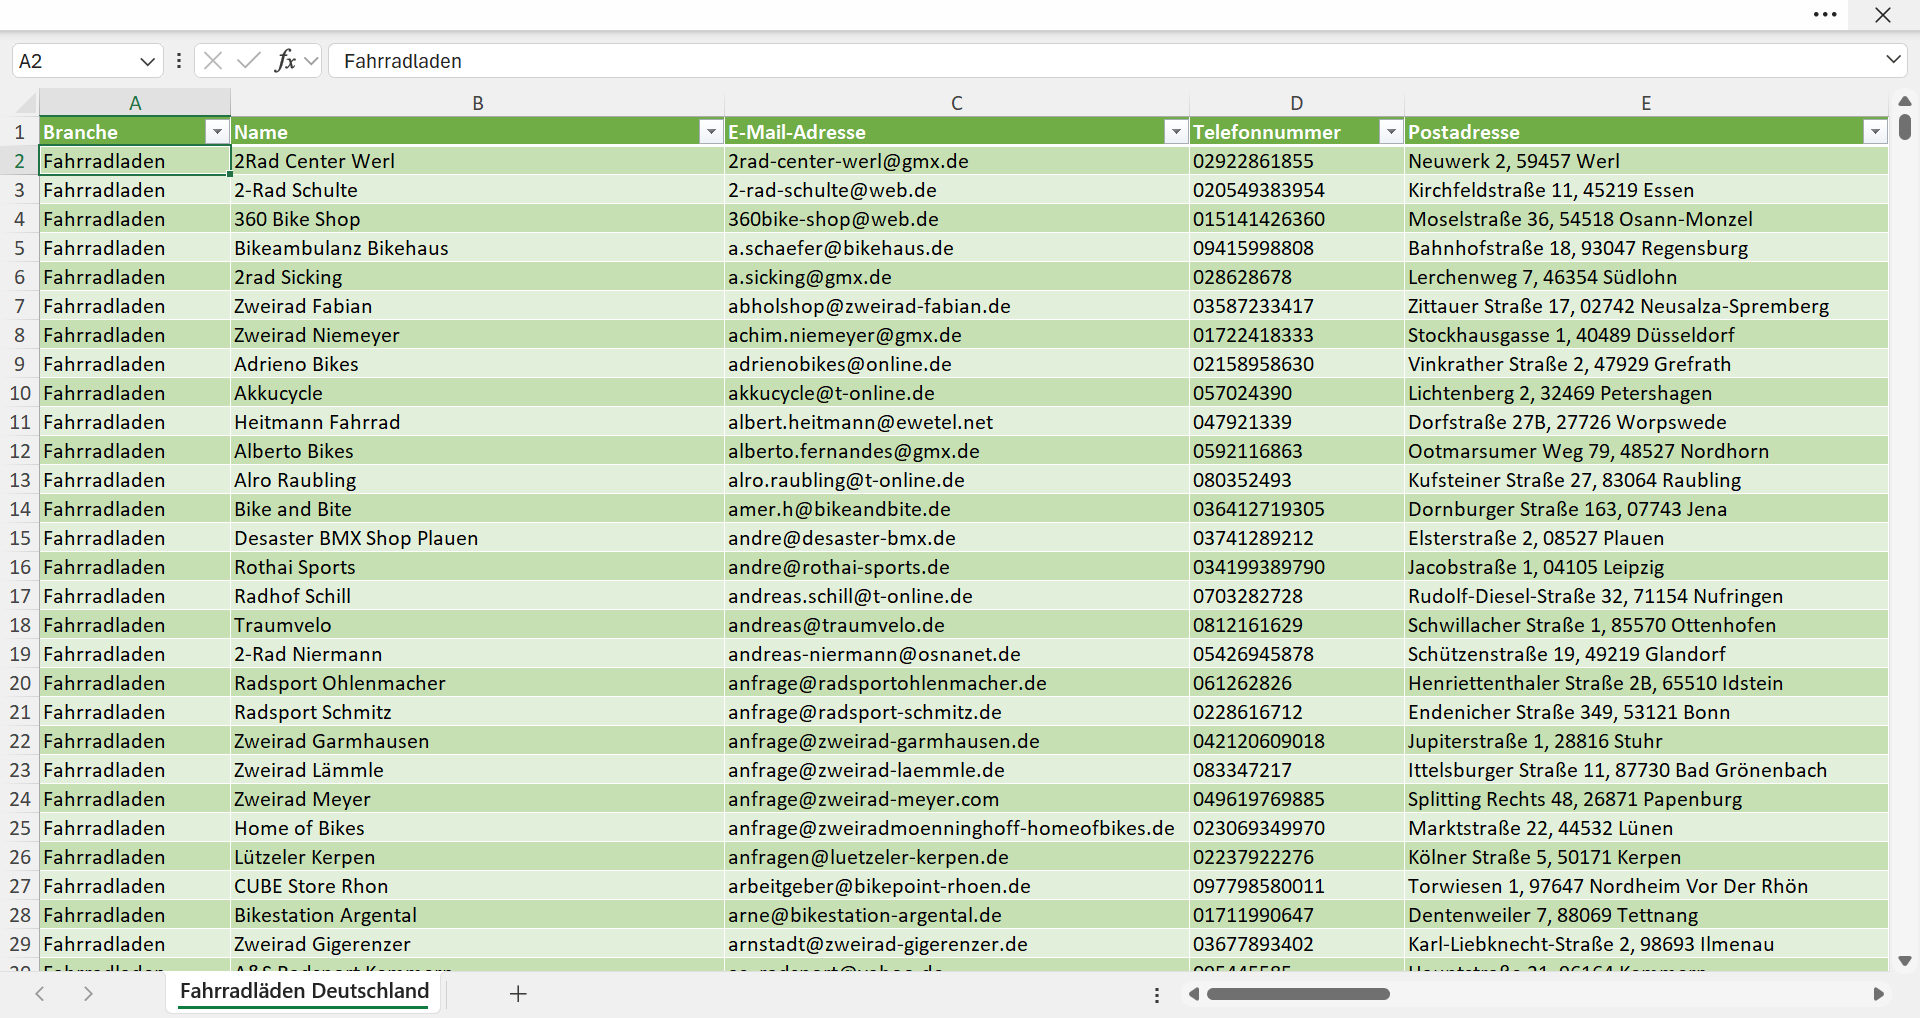Click the Name Box vertical dots handle

(179, 61)
